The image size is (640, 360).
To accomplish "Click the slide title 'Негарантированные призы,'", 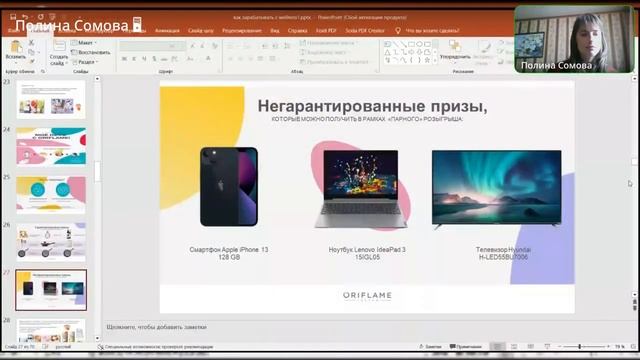I will [x=372, y=106].
